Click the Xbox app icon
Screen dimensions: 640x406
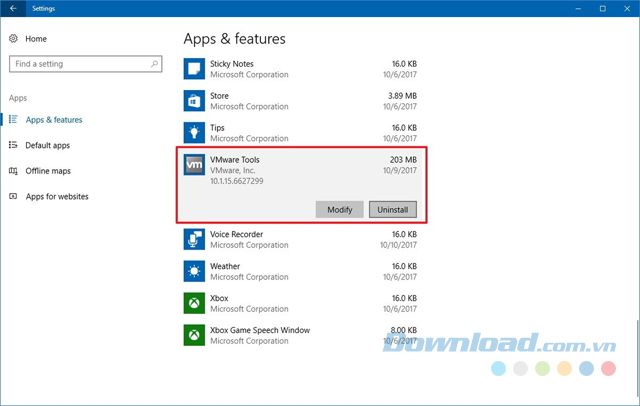click(194, 304)
